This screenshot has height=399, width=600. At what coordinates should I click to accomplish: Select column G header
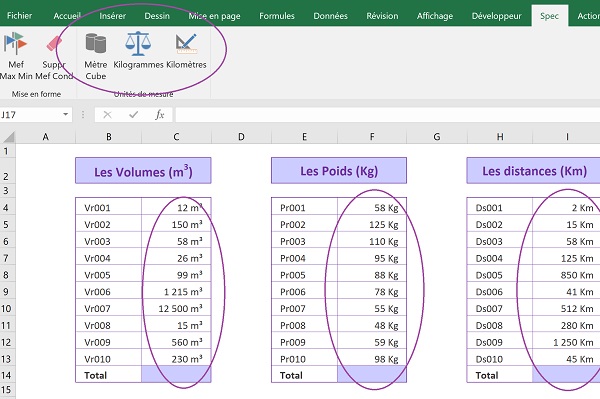[x=437, y=137]
